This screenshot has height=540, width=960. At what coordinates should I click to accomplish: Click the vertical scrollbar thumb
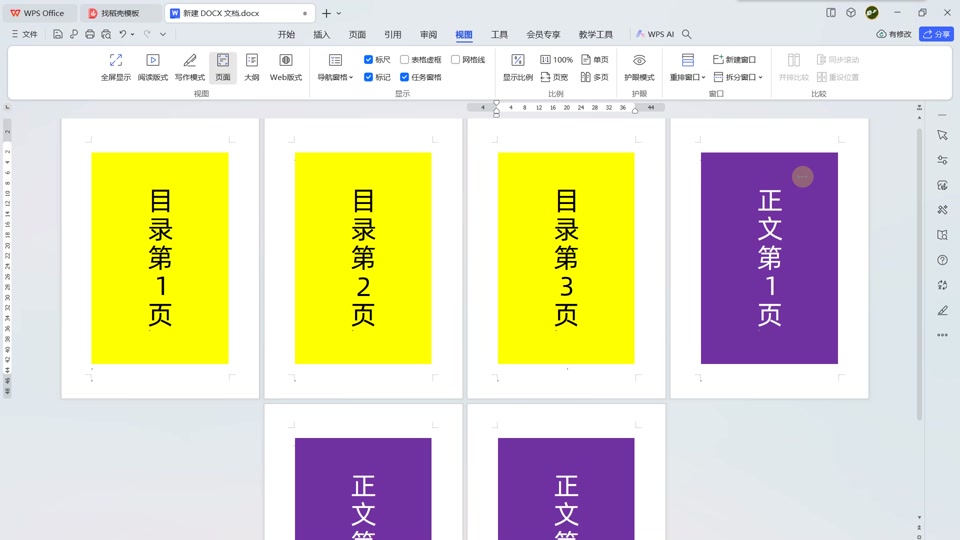coord(919,274)
